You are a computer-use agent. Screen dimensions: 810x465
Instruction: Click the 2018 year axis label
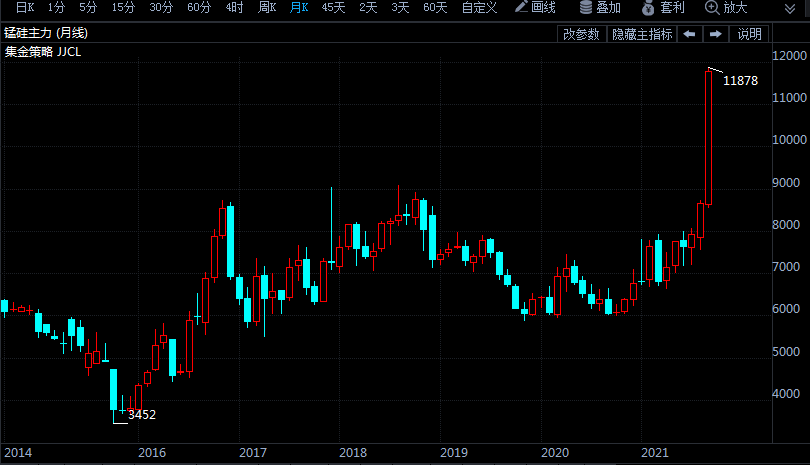(353, 453)
